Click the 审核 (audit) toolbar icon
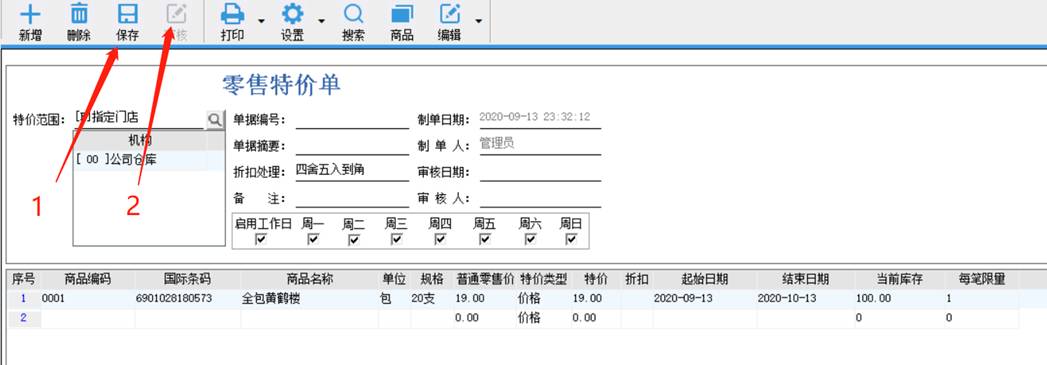The width and height of the screenshot is (1047, 365). 176,14
